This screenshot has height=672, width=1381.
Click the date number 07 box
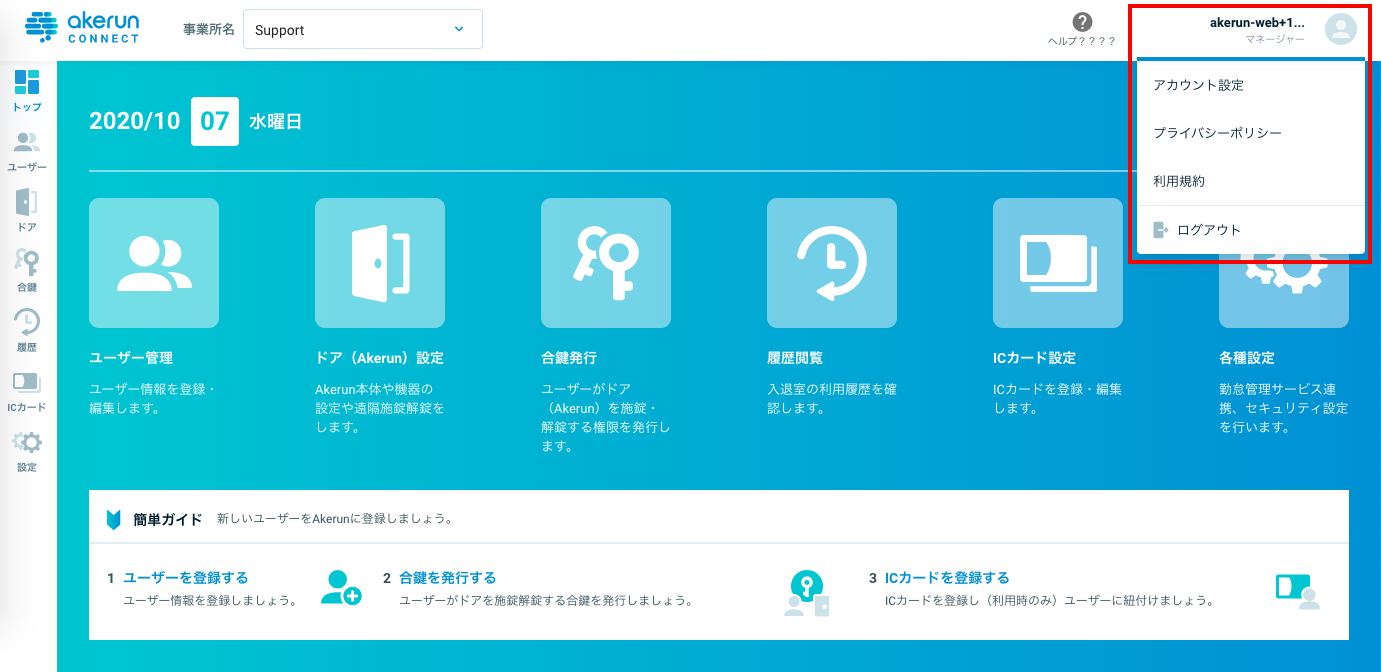coord(215,122)
